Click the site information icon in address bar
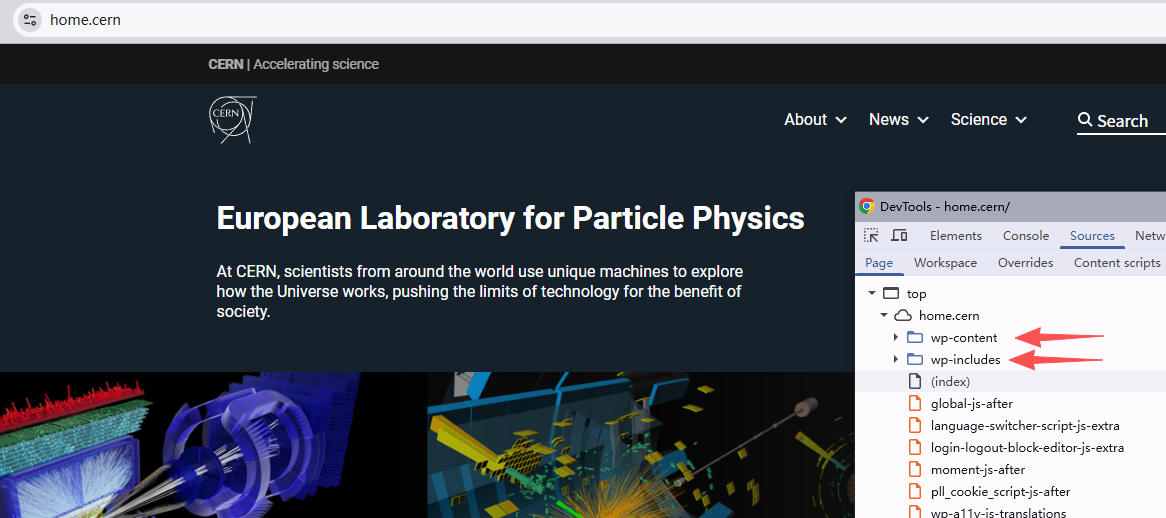Viewport: 1166px width, 518px height. click(29, 20)
